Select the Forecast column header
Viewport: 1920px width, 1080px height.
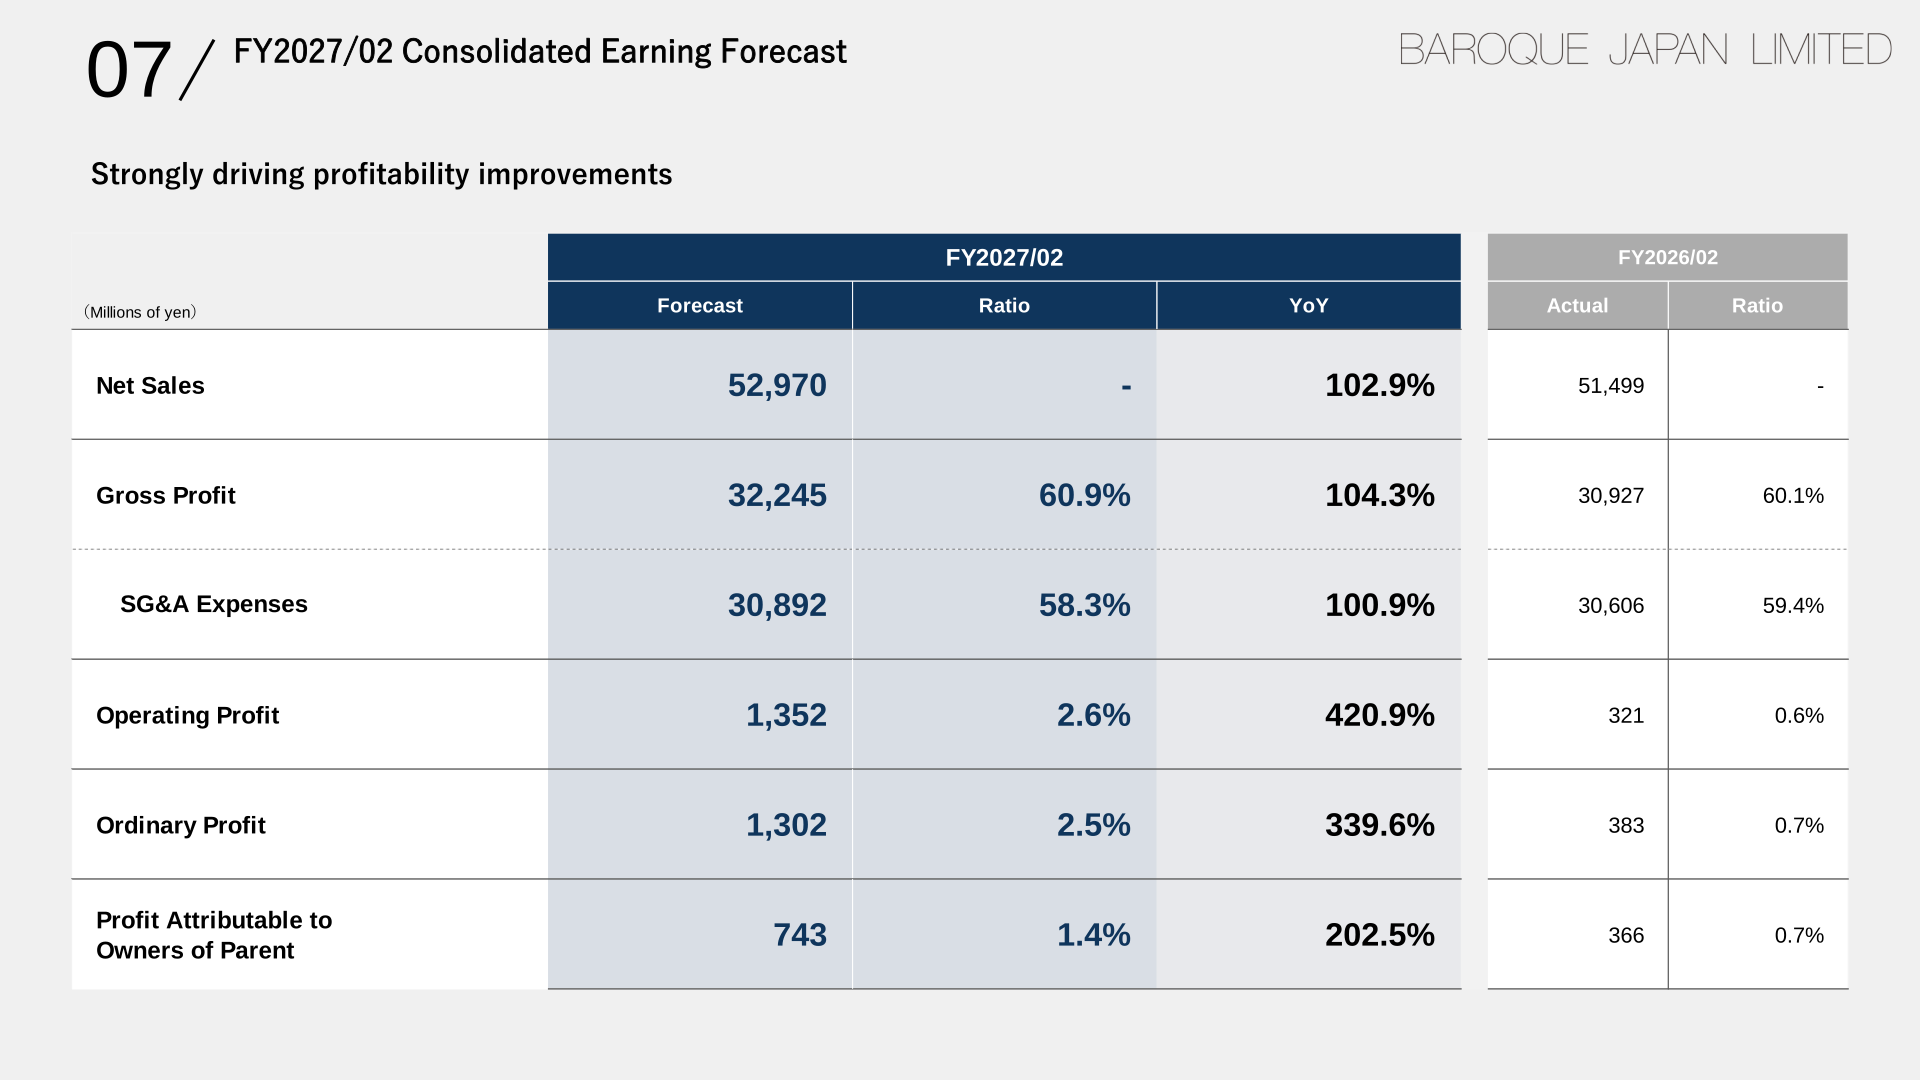tap(700, 305)
